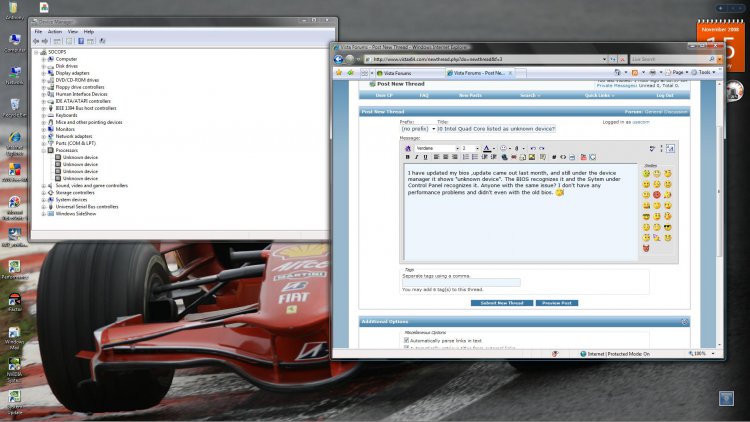Screen dimensions: 750x422
Task: Click the calendar gadget on the desktop sidebar
Action: click(720, 46)
